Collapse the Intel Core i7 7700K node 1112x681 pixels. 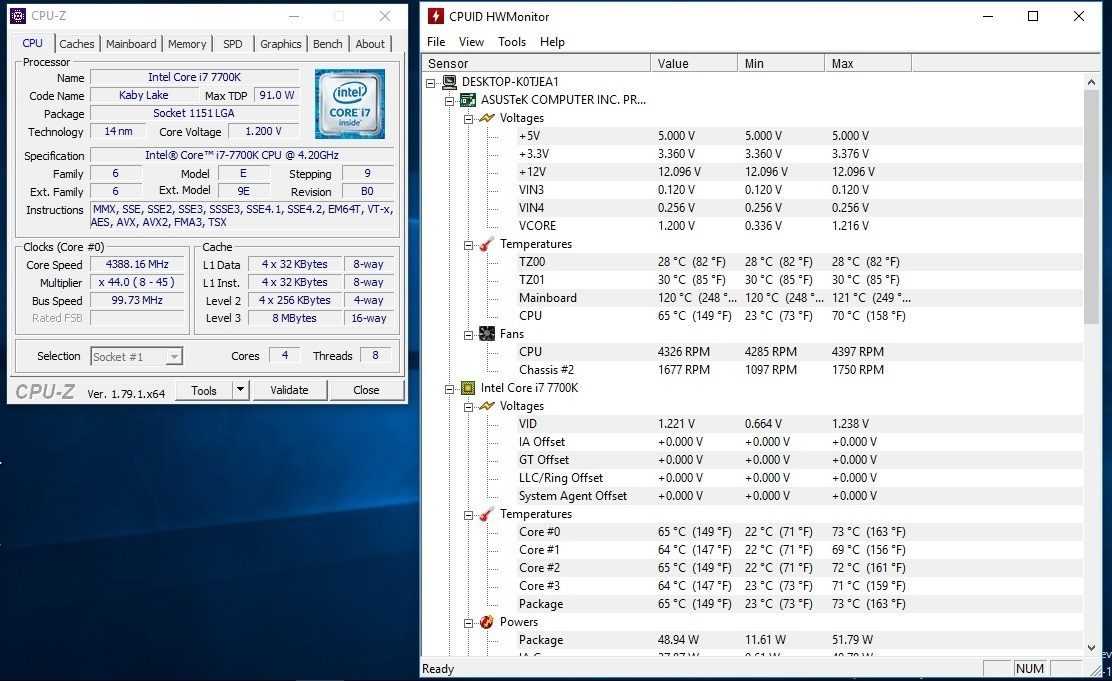tap(450, 389)
